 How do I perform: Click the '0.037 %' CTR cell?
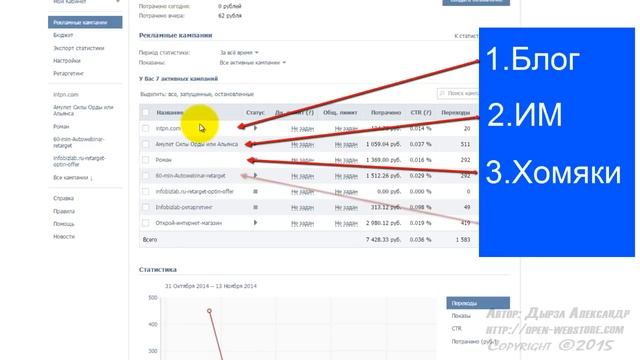point(421,144)
